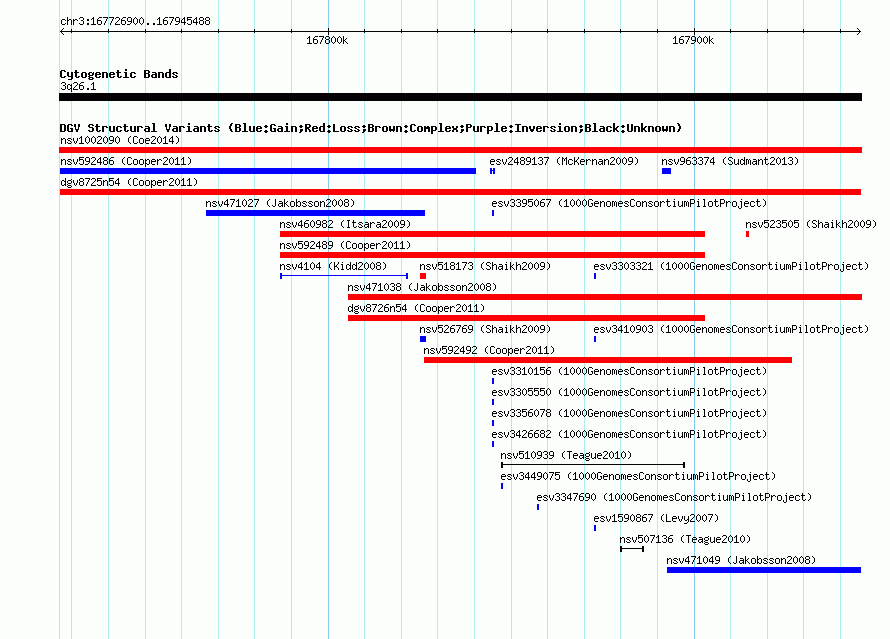The width and height of the screenshot is (890, 639).
Task: Open esv3395067 variant label
Action: point(629,203)
